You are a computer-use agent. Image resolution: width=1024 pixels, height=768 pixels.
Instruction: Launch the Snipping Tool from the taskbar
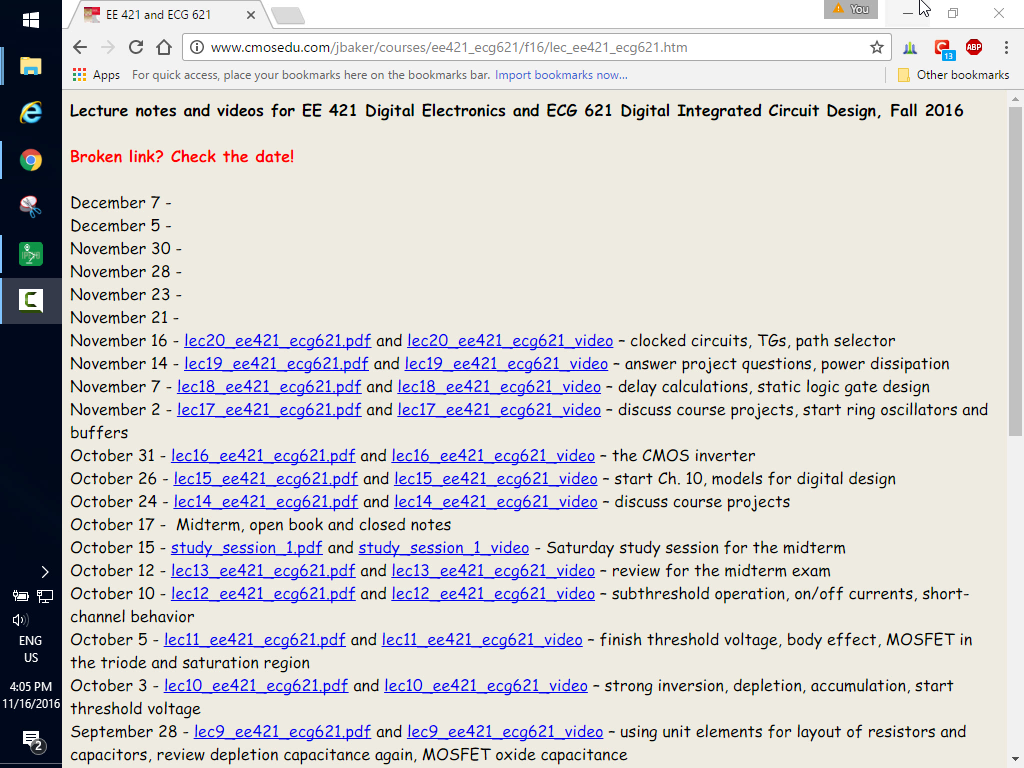(x=31, y=207)
